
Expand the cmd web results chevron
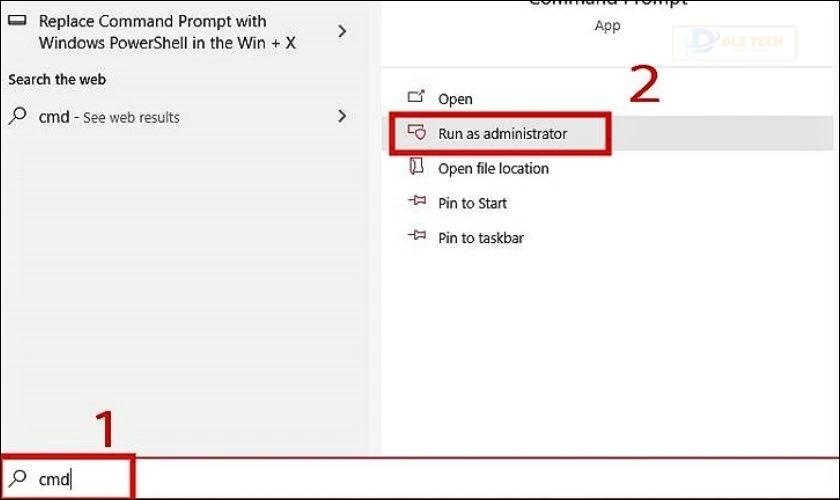(342, 116)
